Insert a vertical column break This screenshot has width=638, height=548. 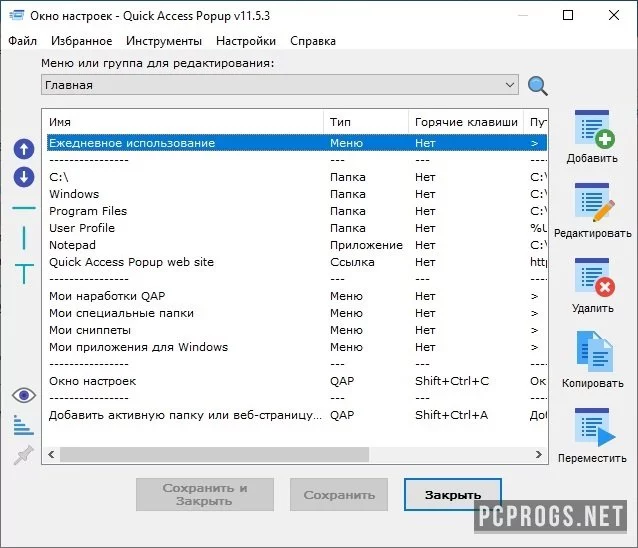[x=24, y=238]
